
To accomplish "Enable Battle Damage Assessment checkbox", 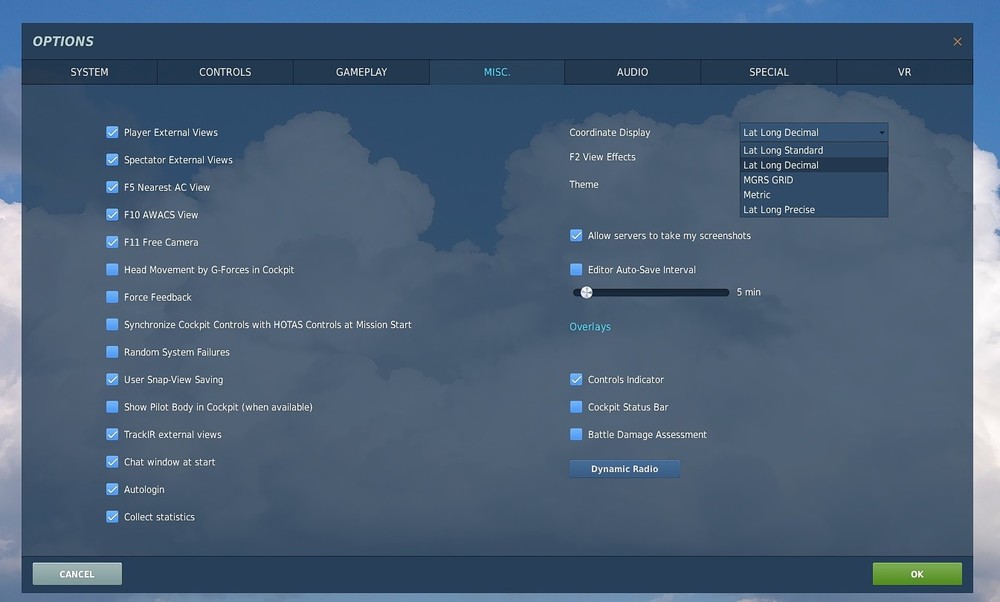I will (576, 434).
